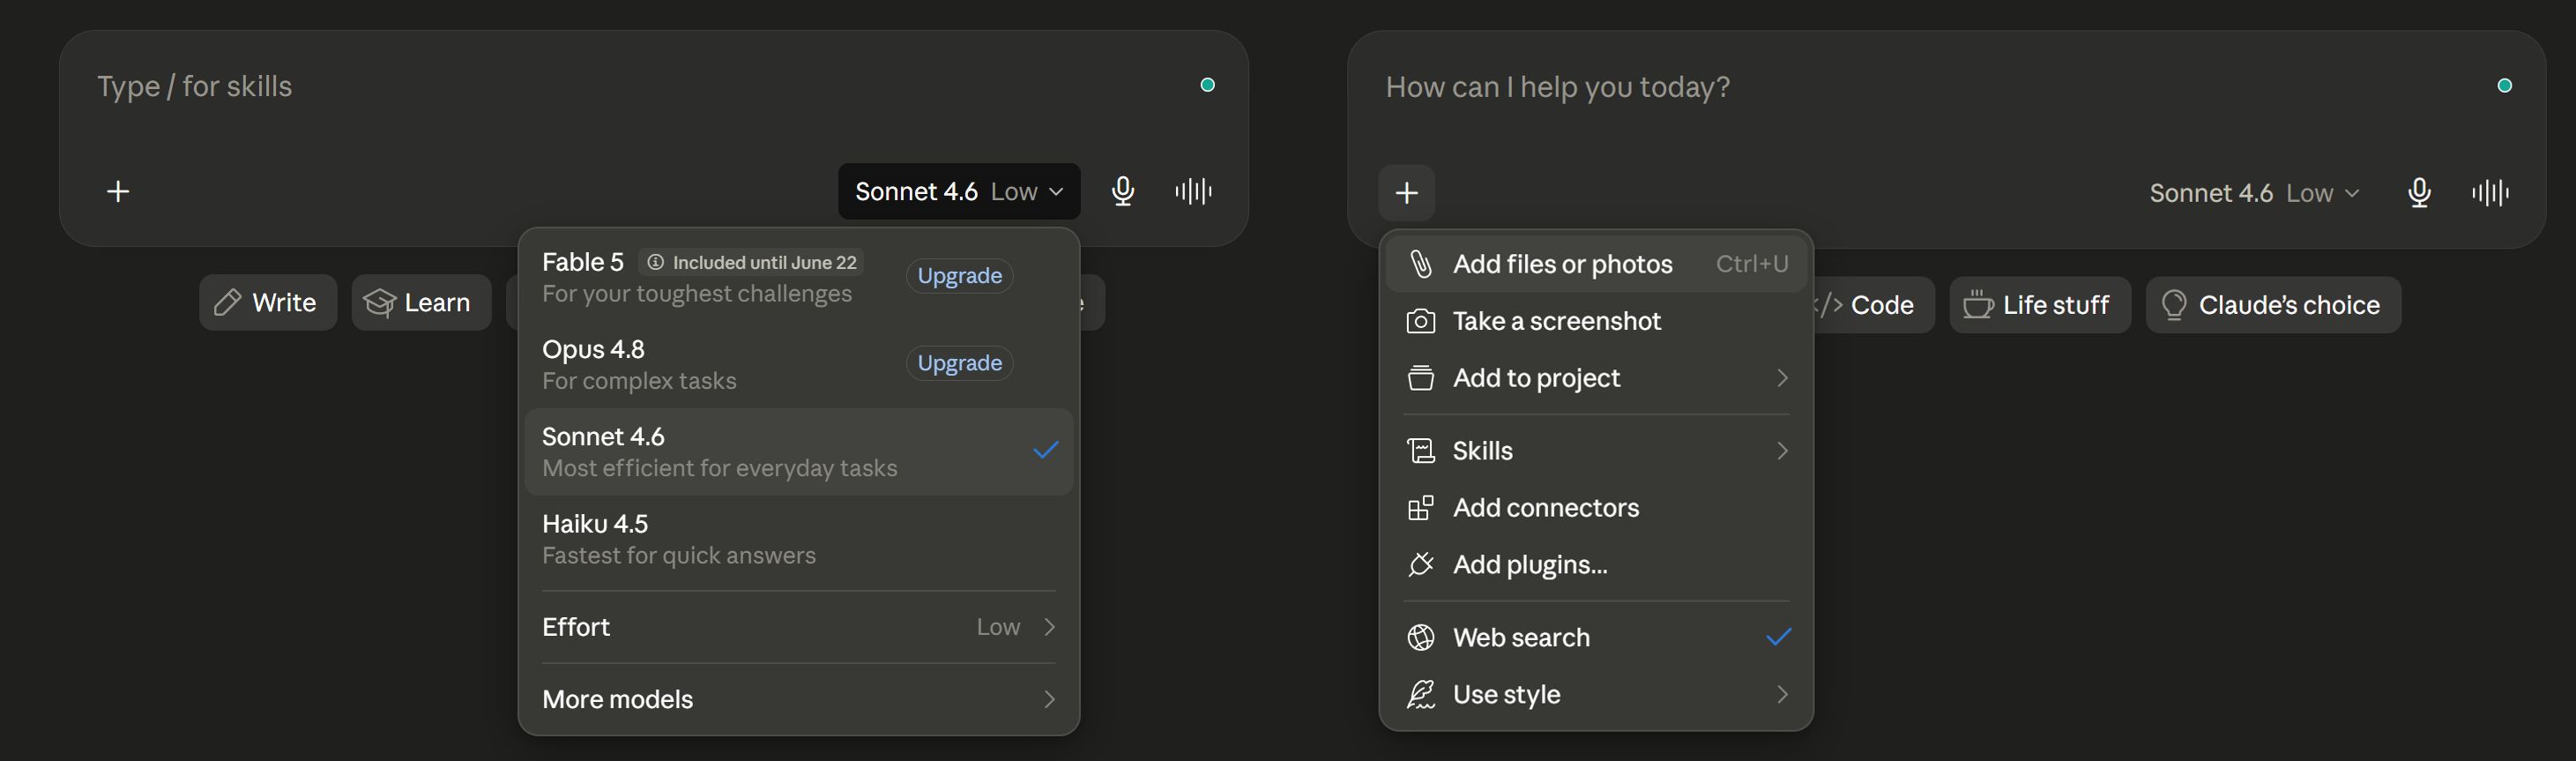This screenshot has width=2576, height=761.
Task: Open Add plugins... entry
Action: 1596,565
